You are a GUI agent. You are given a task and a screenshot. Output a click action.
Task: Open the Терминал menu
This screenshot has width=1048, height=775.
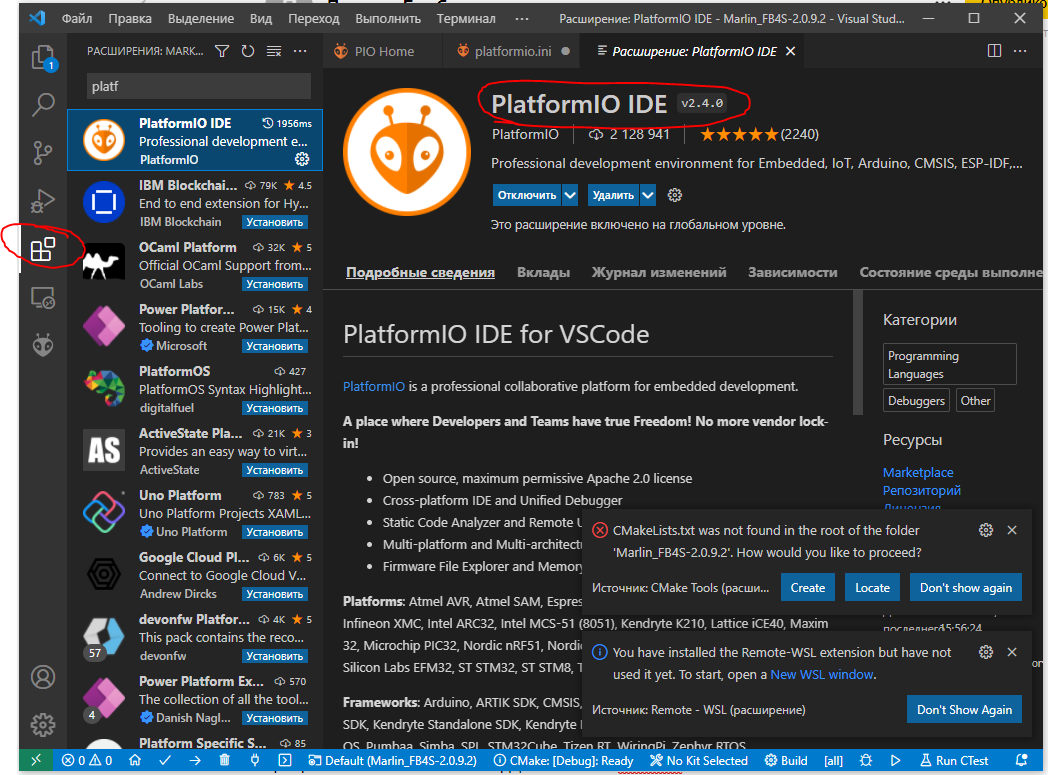466,19
